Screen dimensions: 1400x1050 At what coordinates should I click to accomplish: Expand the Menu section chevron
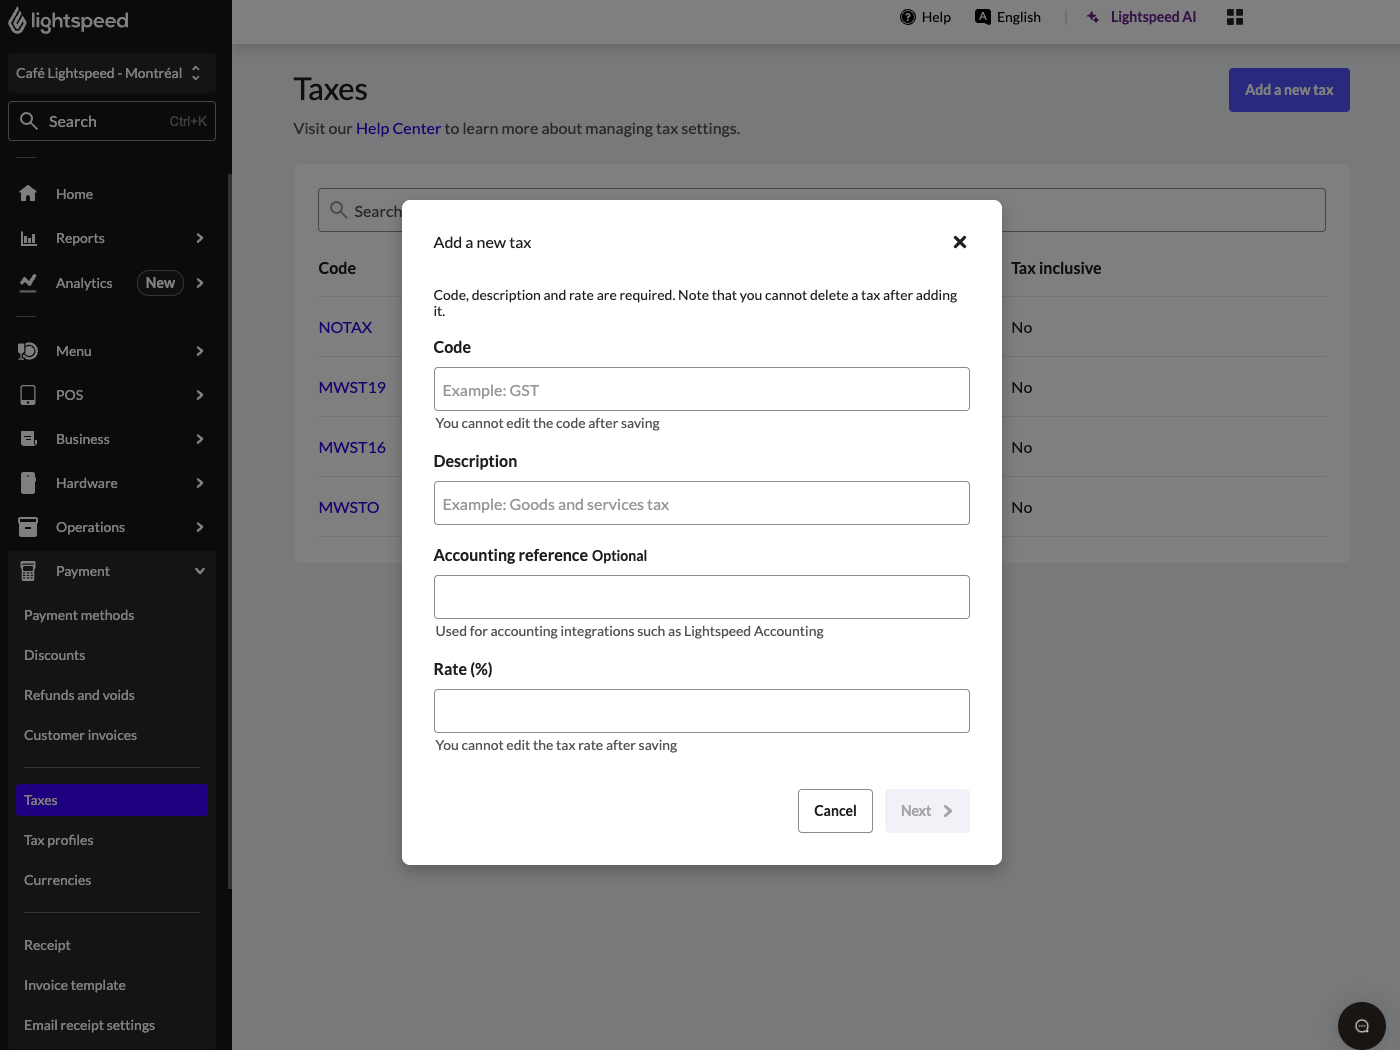coord(200,351)
